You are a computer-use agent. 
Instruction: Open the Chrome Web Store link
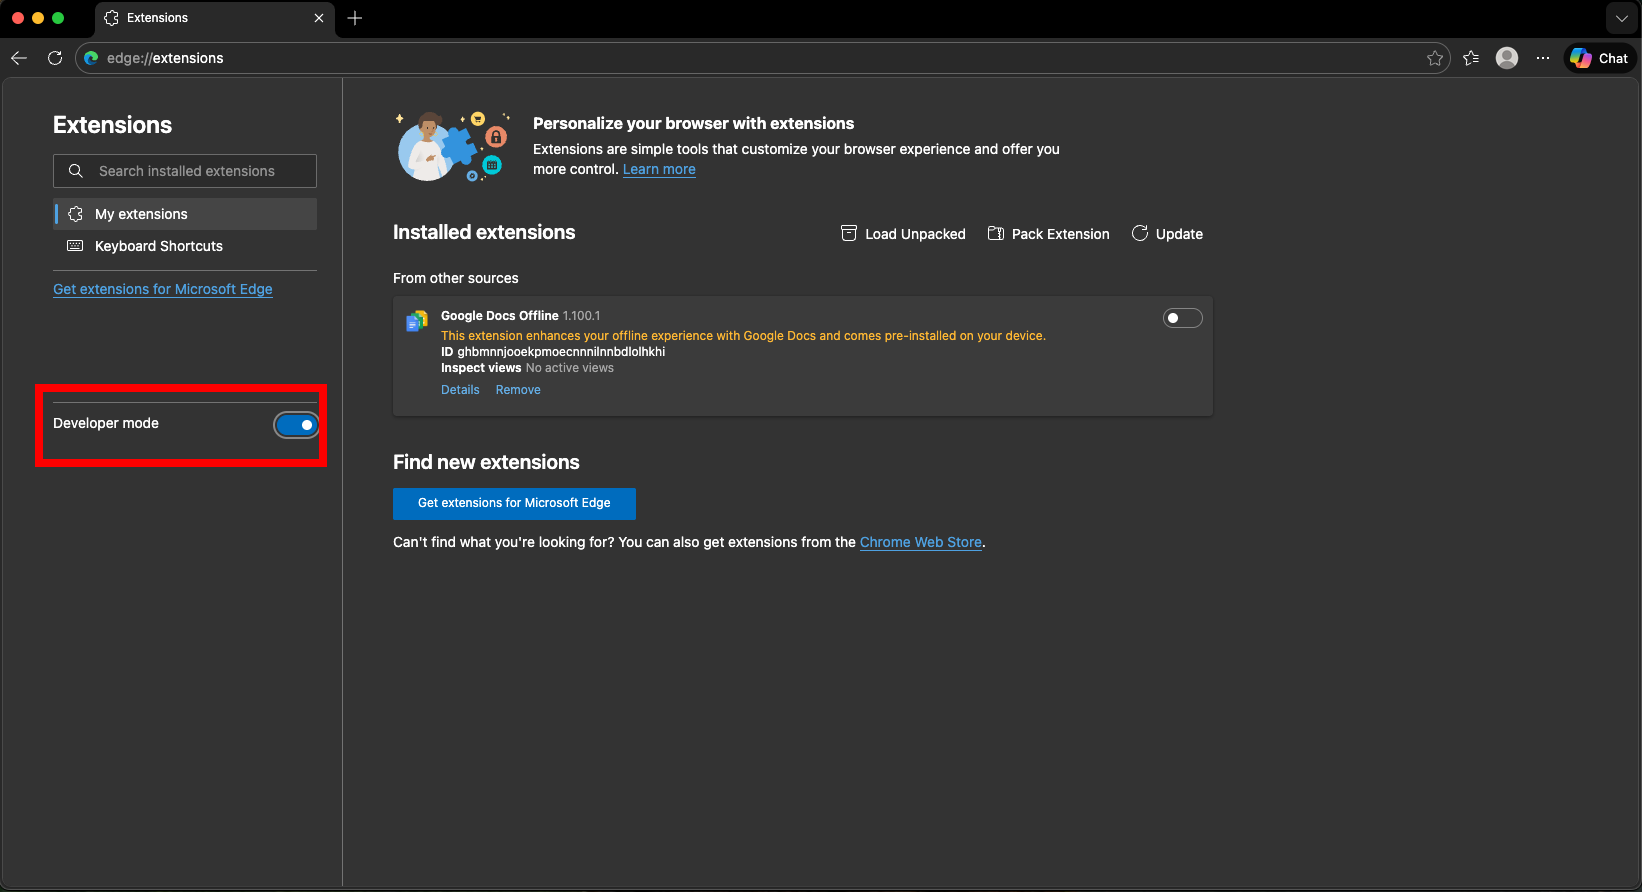[x=921, y=542]
